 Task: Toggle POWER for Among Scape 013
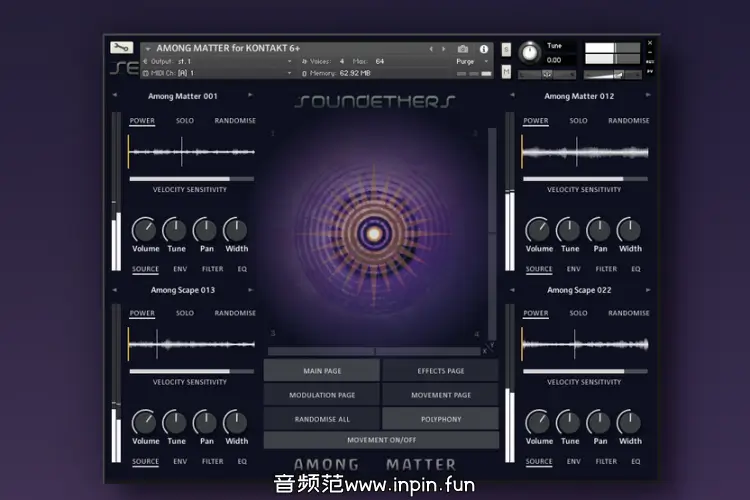pos(142,313)
